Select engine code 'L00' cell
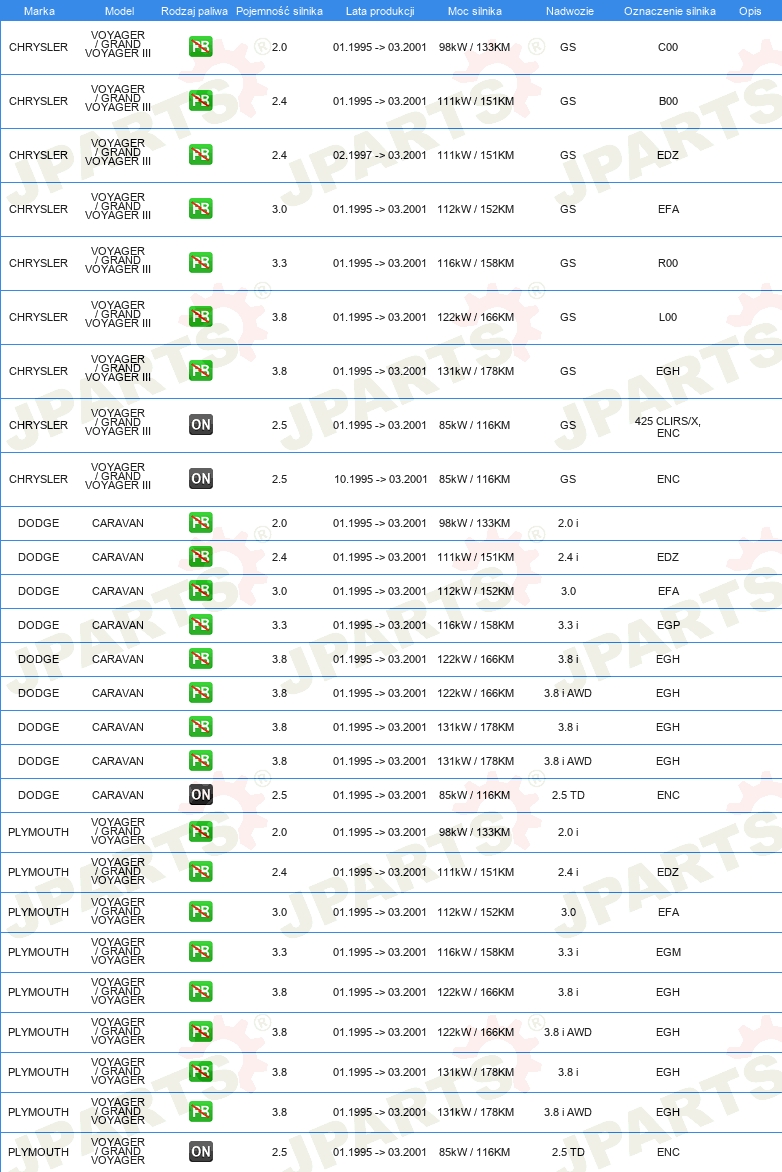The image size is (782, 1172). click(668, 317)
